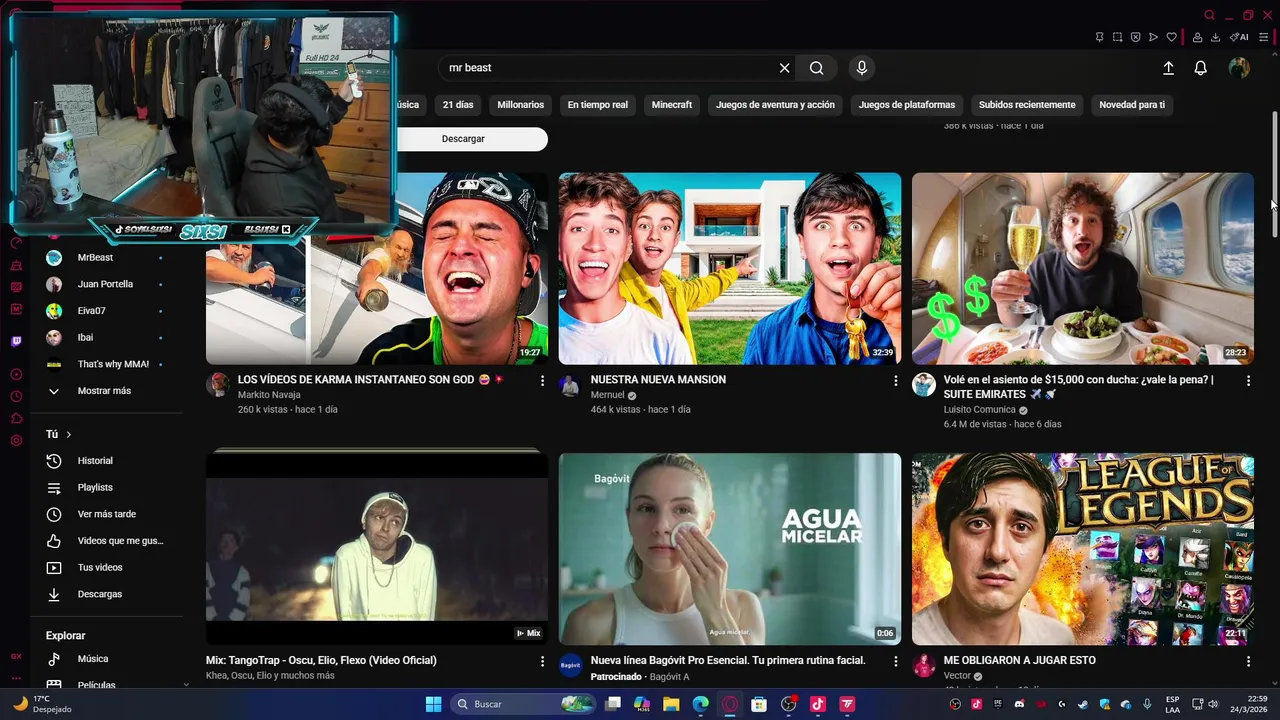Open the easy setup sliders icon
1280x720 pixels.
pyautogui.click(x=1264, y=37)
